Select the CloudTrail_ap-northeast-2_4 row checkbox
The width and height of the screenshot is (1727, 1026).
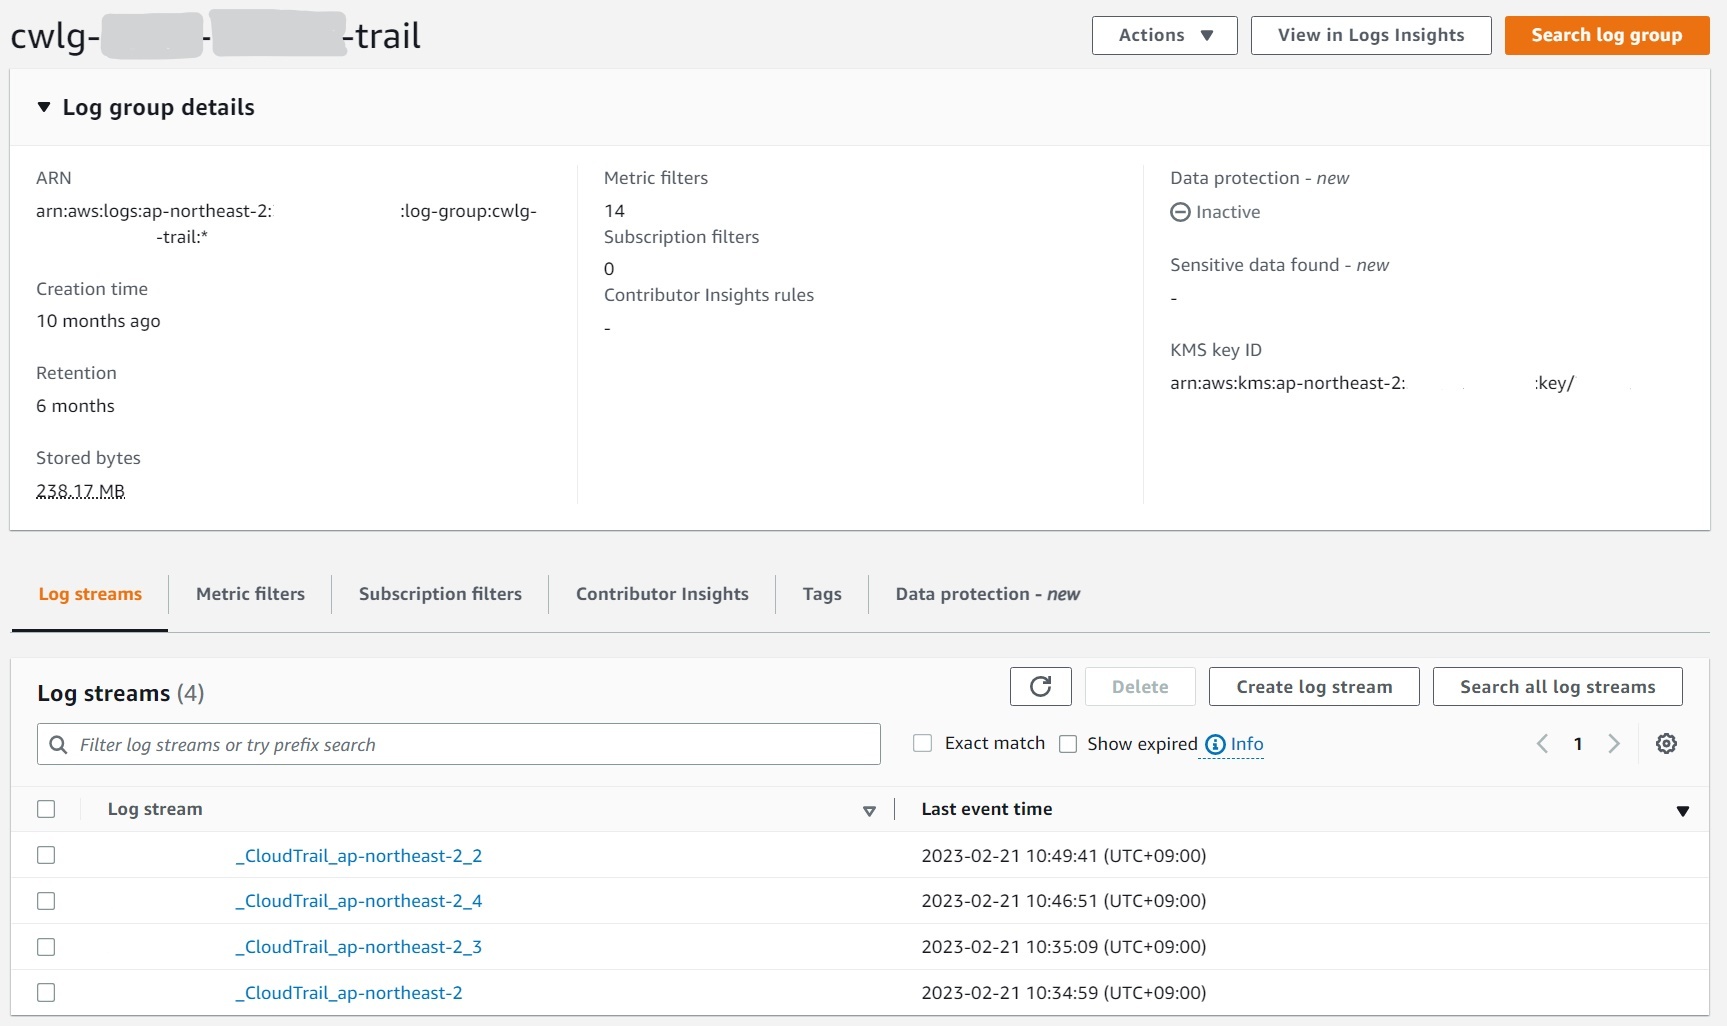coord(46,901)
